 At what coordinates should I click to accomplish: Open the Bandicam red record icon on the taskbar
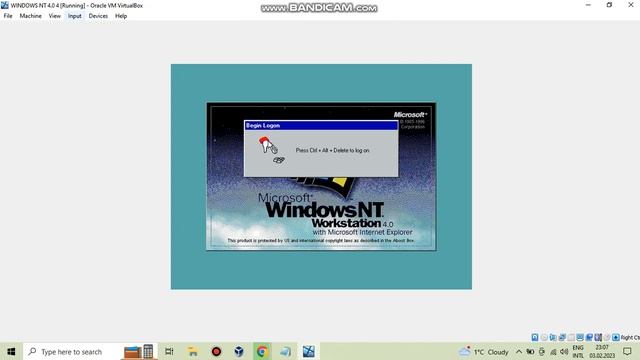coord(216,351)
